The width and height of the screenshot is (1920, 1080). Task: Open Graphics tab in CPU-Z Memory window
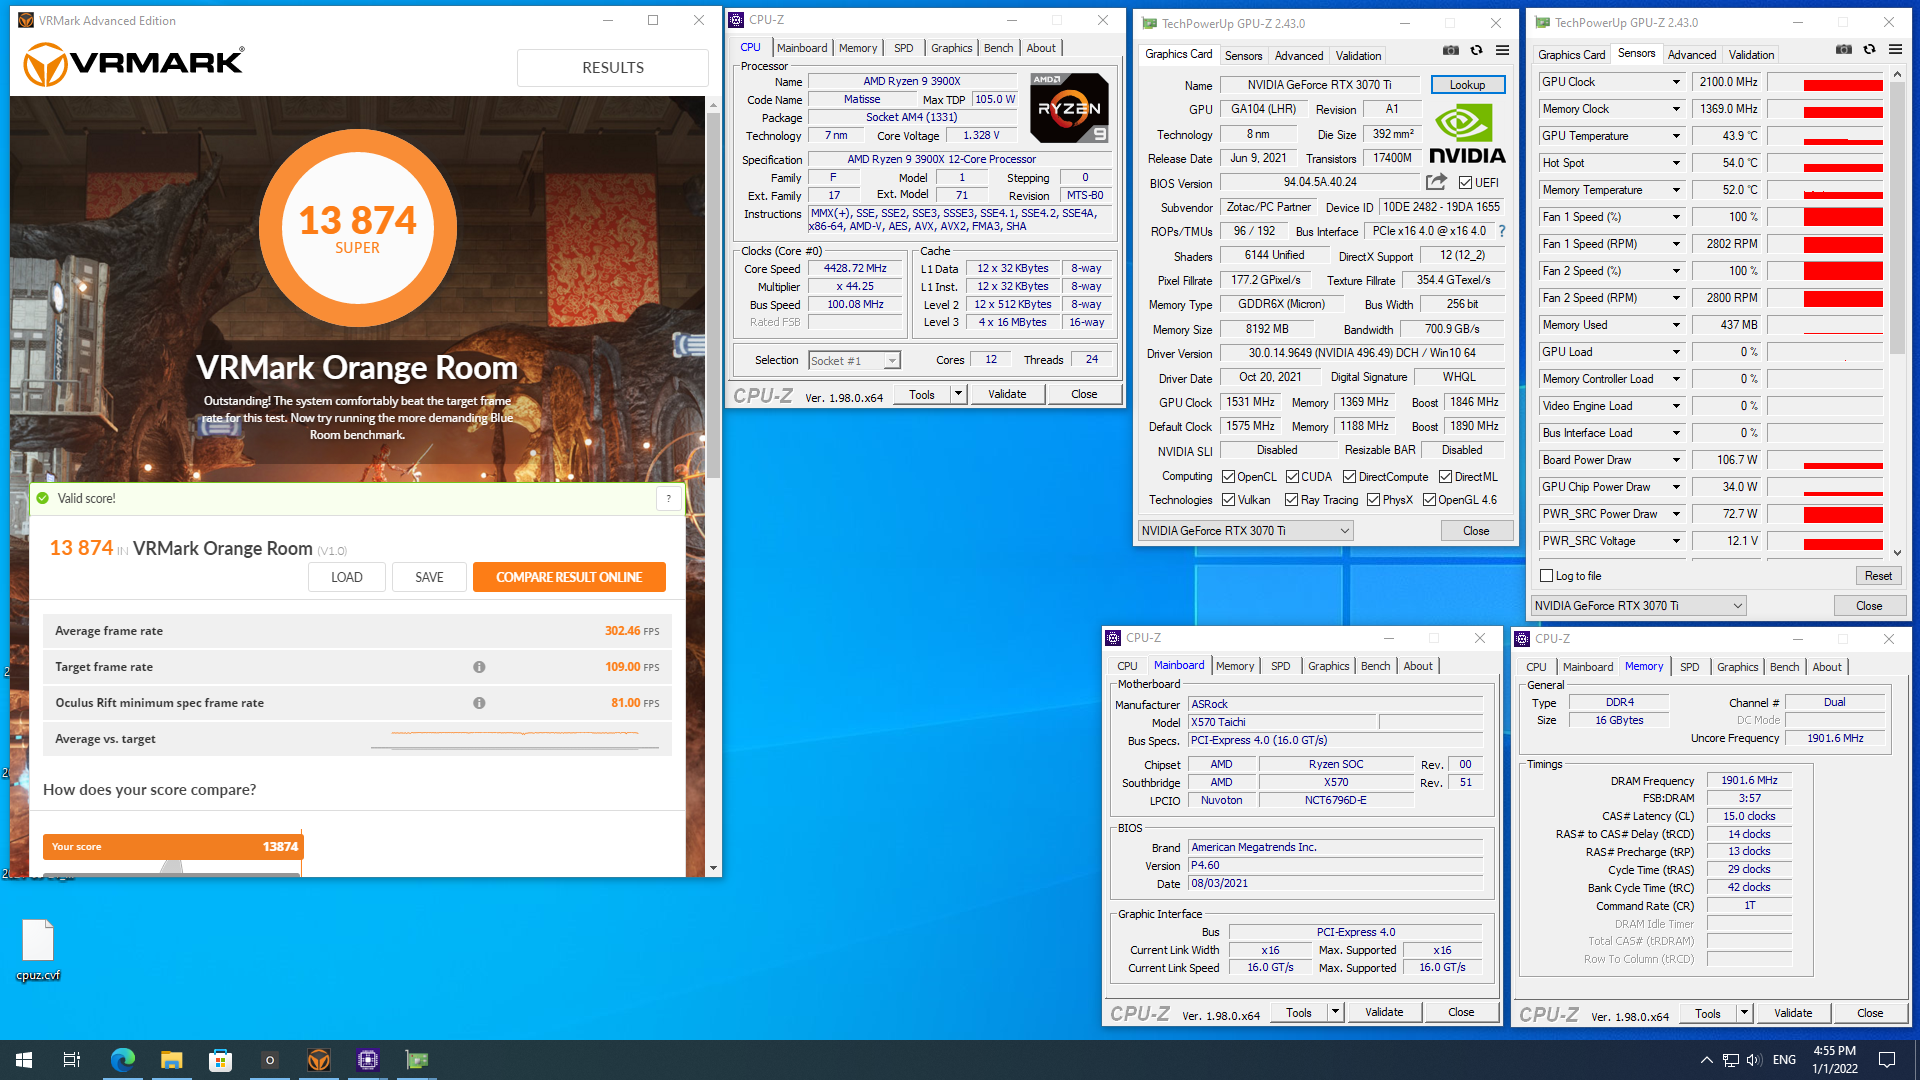tap(1737, 667)
